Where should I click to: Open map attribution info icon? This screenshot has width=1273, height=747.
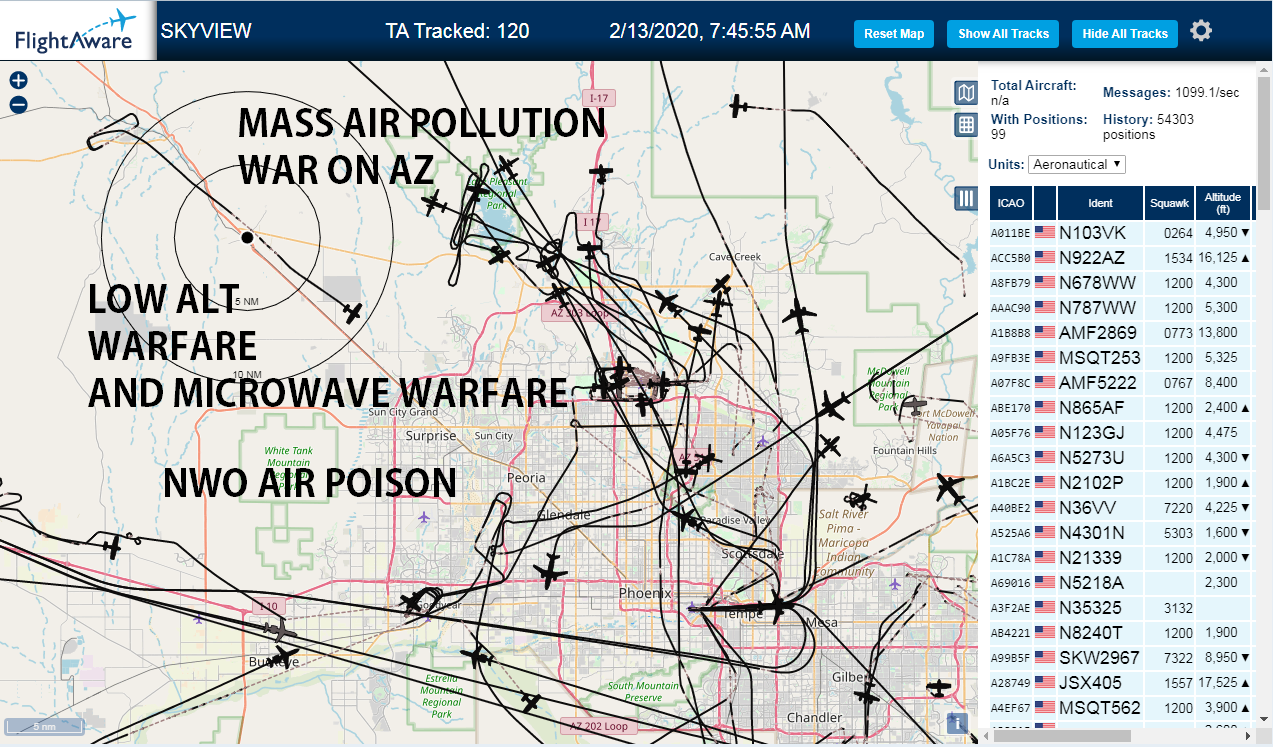(x=957, y=723)
